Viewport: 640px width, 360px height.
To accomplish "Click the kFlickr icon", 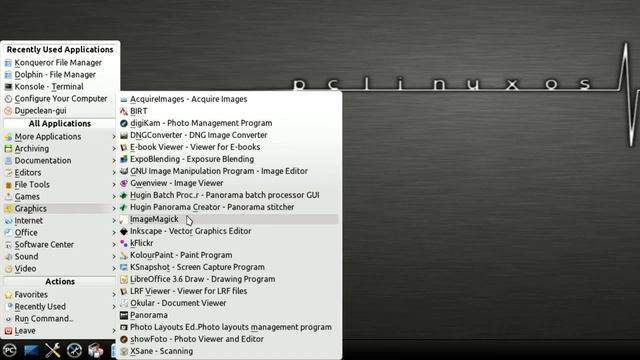I will (124, 243).
